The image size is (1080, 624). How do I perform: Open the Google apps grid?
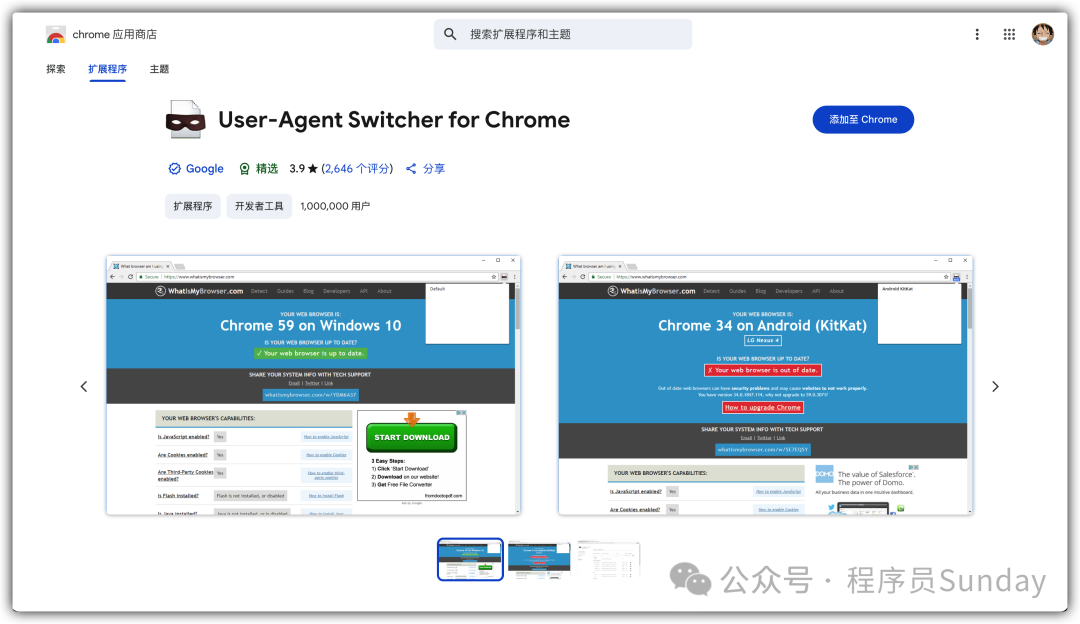[1009, 34]
